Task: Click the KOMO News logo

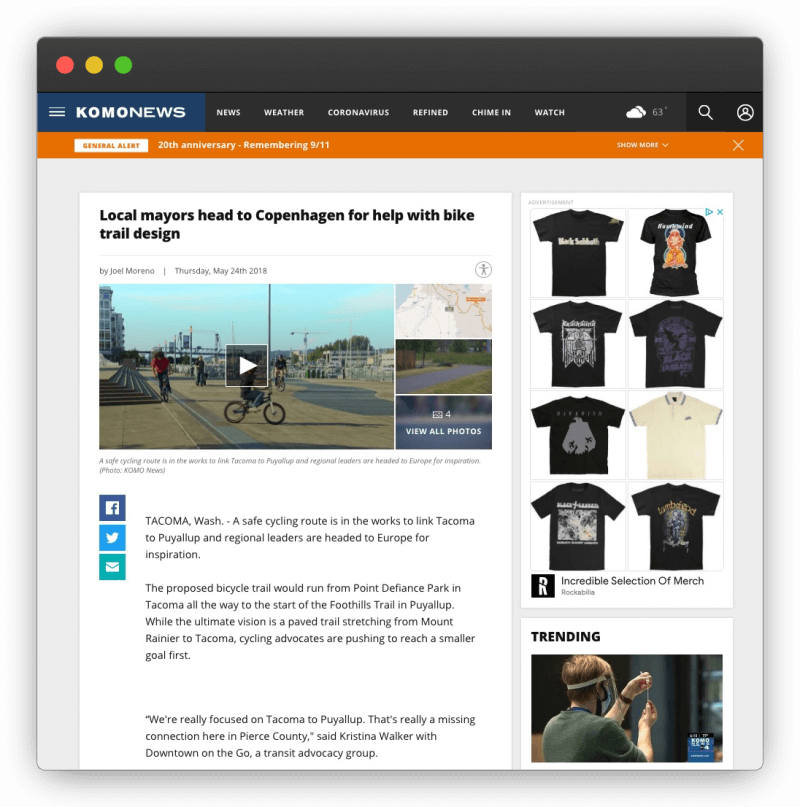Action: [x=130, y=113]
